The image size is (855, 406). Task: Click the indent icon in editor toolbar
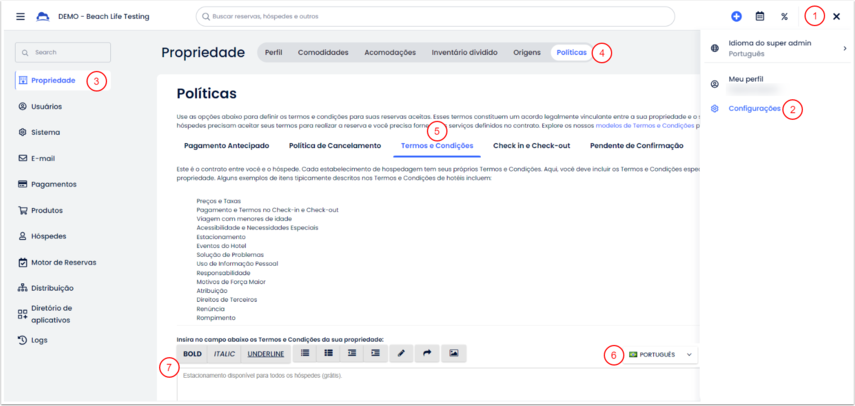click(x=375, y=354)
